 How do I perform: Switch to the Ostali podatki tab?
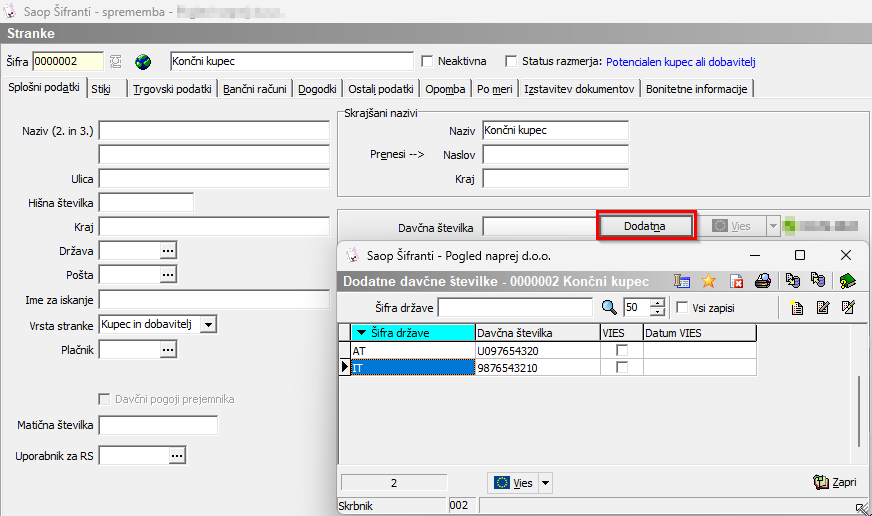pos(381,89)
